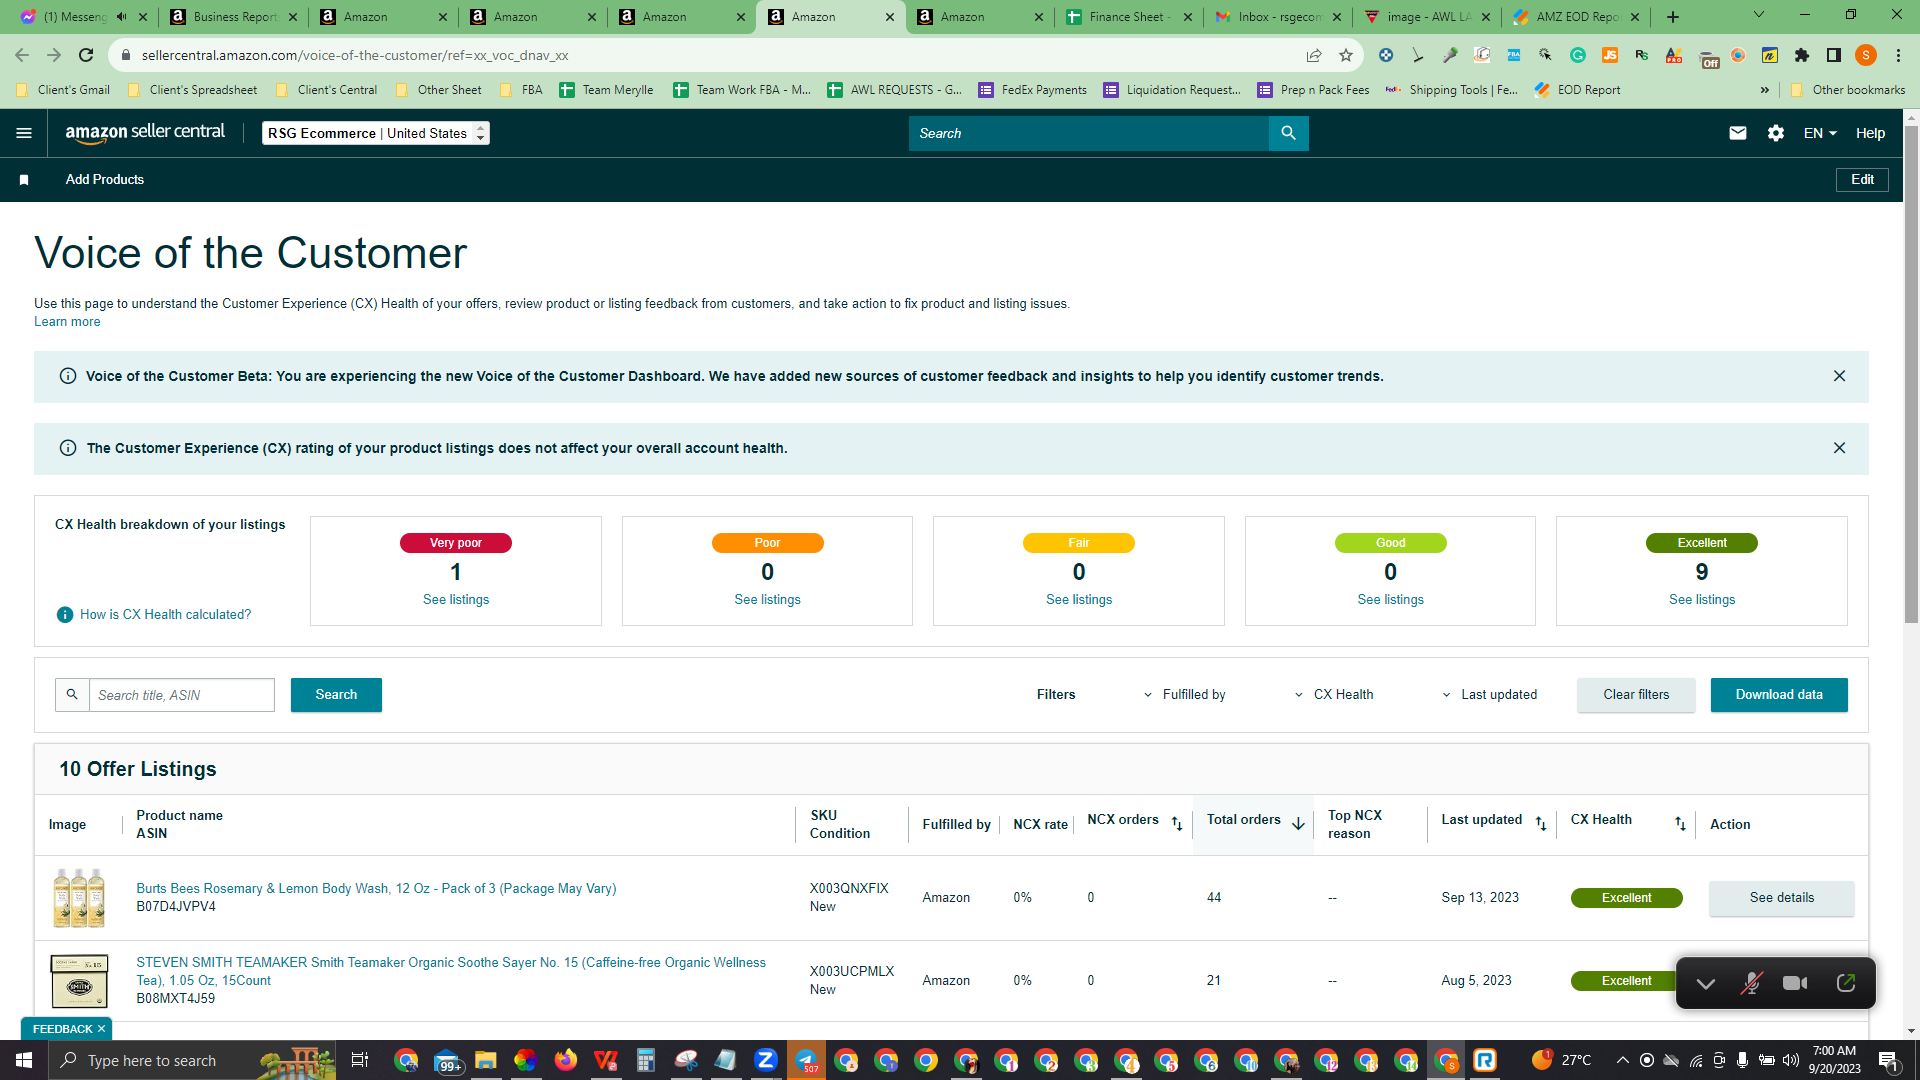Open the FBA bookmark folder

[521, 90]
